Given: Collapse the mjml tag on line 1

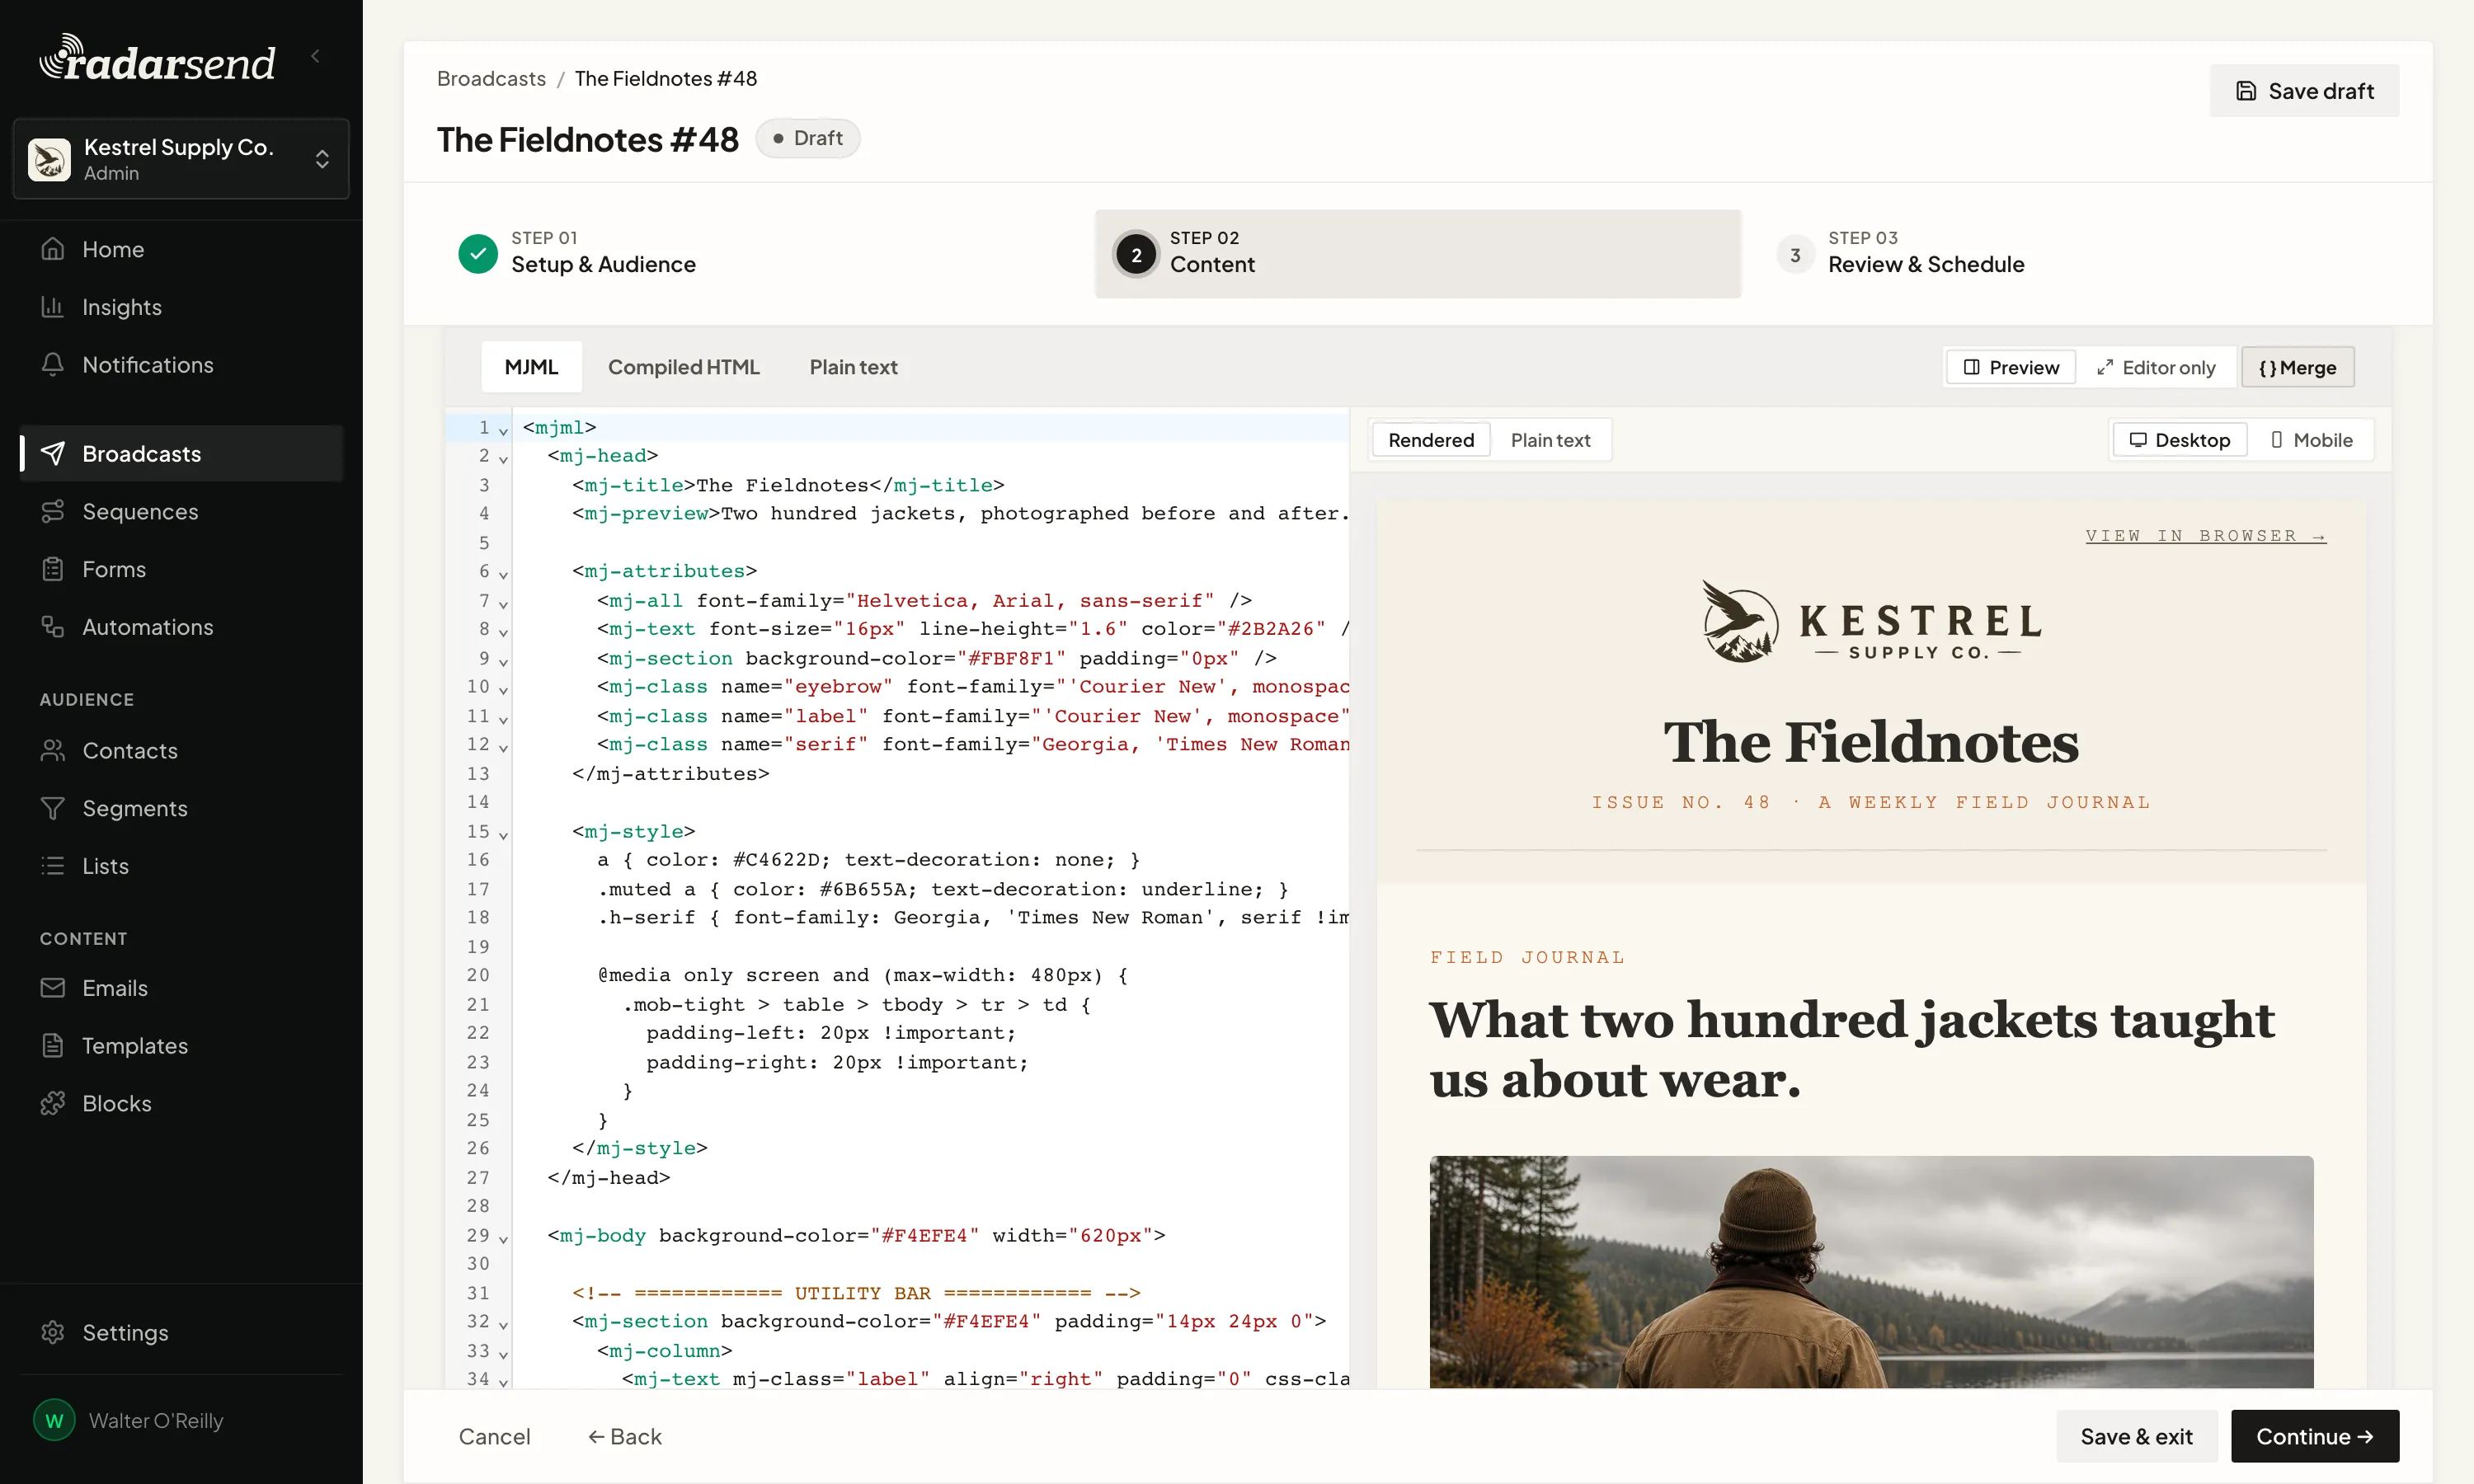Looking at the screenshot, I should coord(503,430).
